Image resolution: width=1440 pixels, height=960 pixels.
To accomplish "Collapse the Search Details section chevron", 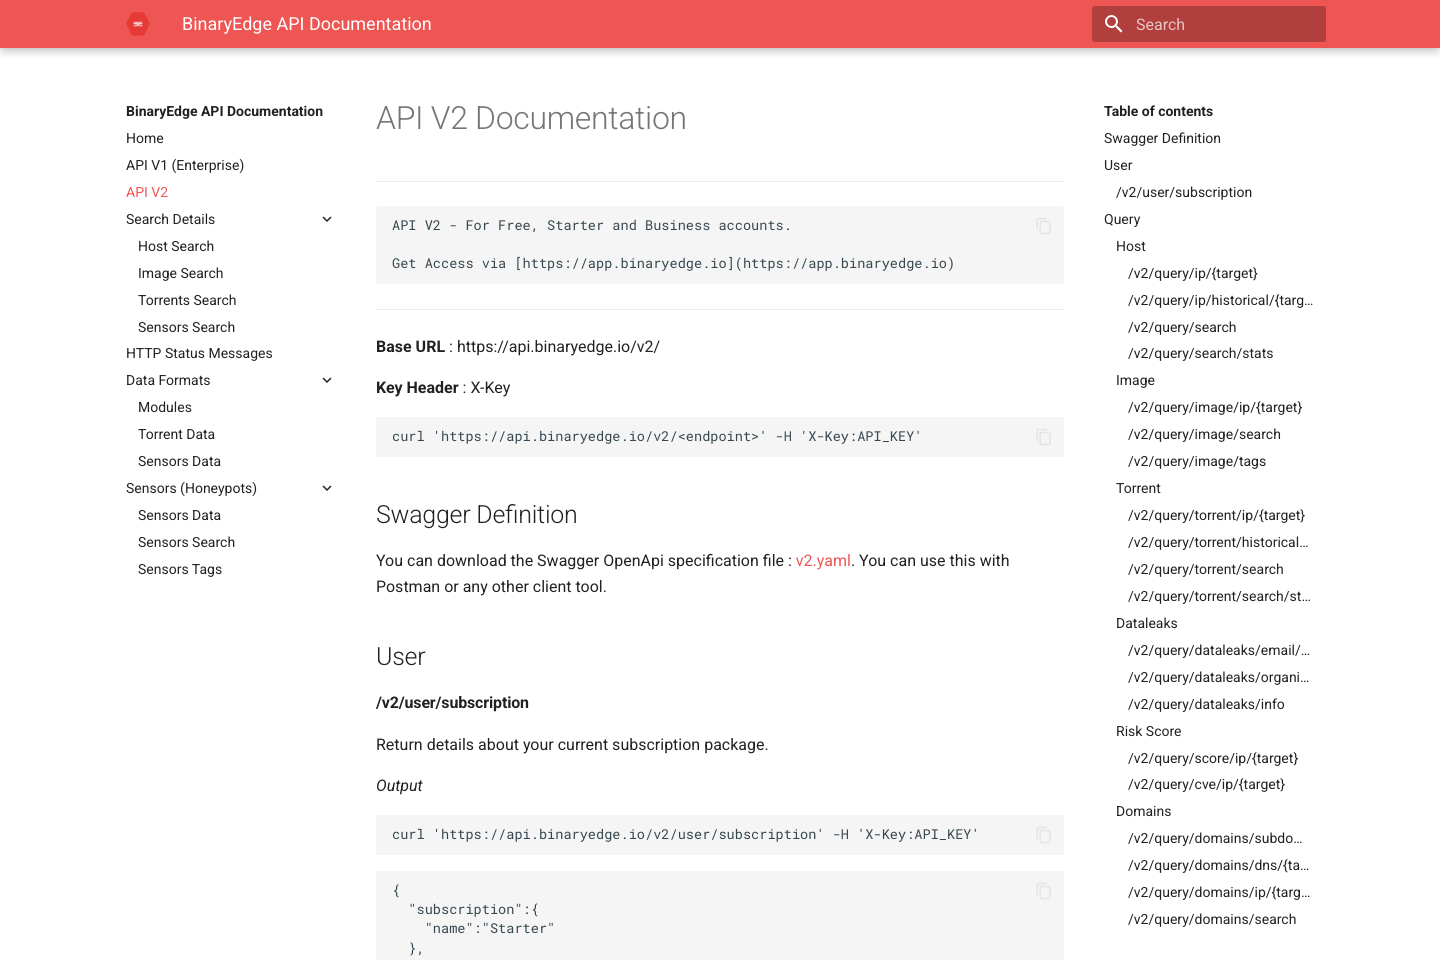I will pos(327,219).
